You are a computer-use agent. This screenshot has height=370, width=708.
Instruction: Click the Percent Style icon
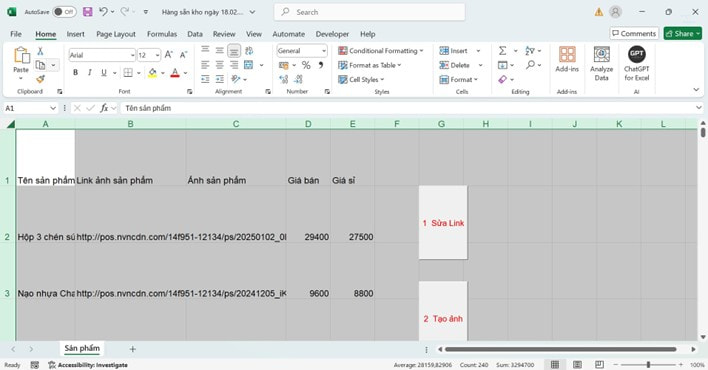pos(306,65)
